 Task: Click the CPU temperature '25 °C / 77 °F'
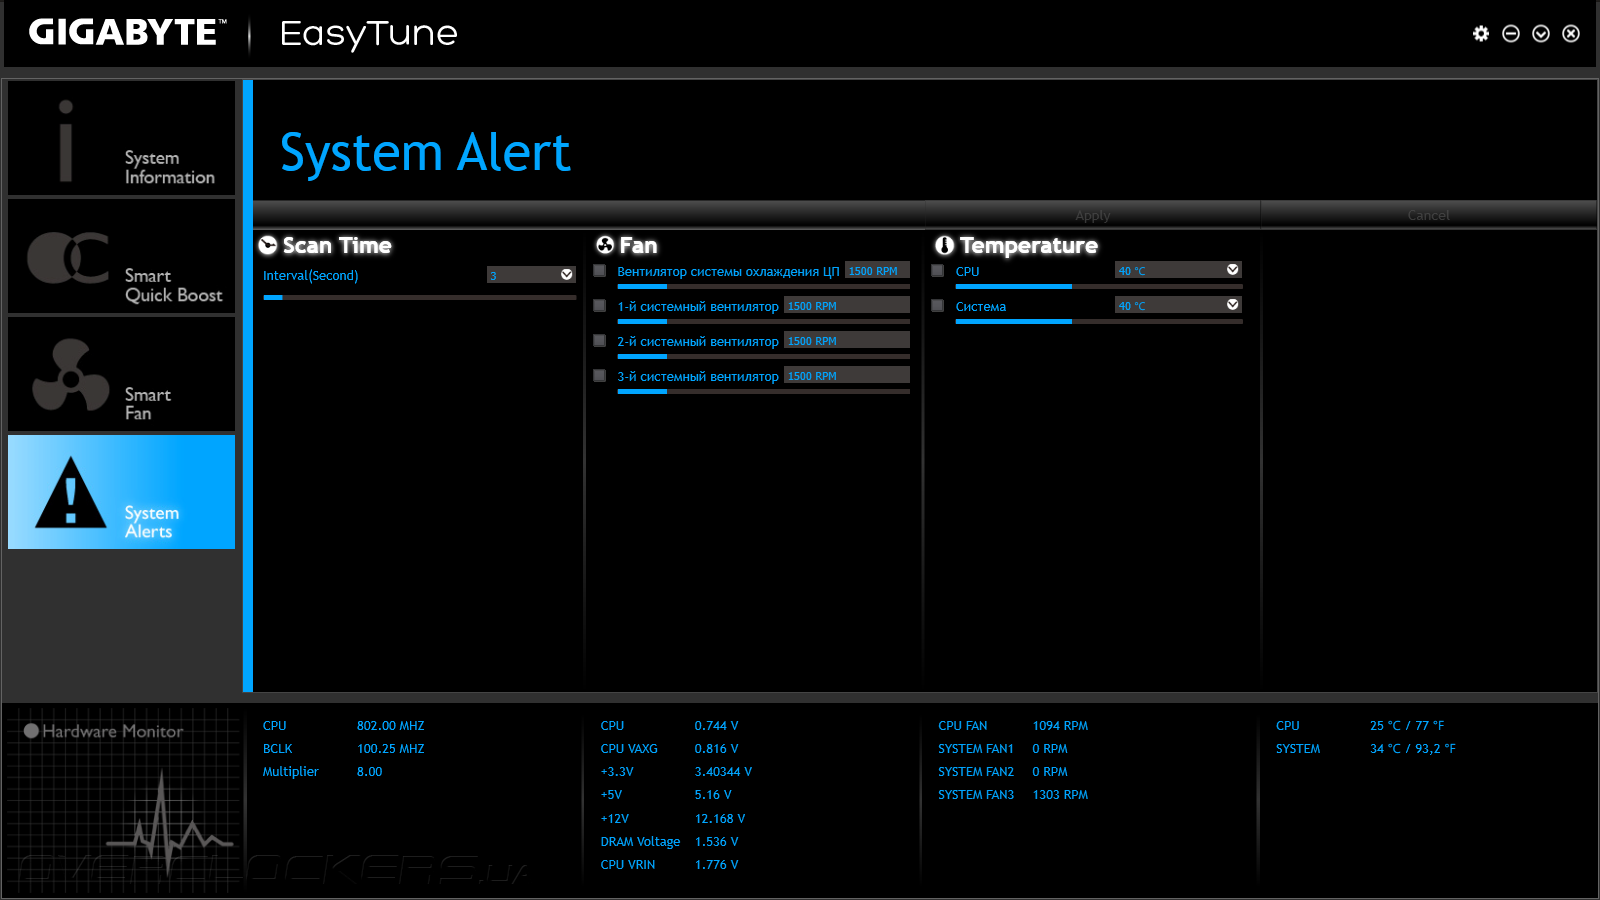[1407, 726]
